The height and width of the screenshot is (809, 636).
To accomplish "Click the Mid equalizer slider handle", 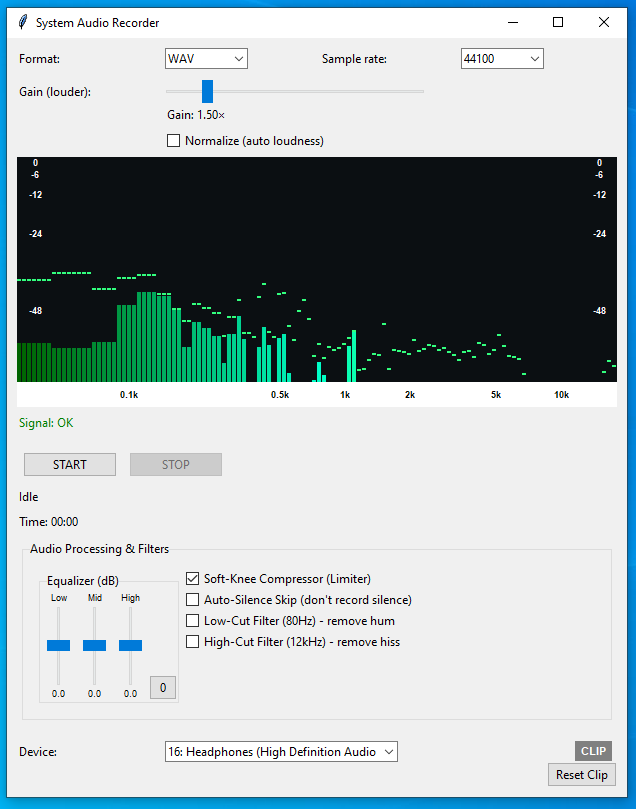I will [x=95, y=646].
